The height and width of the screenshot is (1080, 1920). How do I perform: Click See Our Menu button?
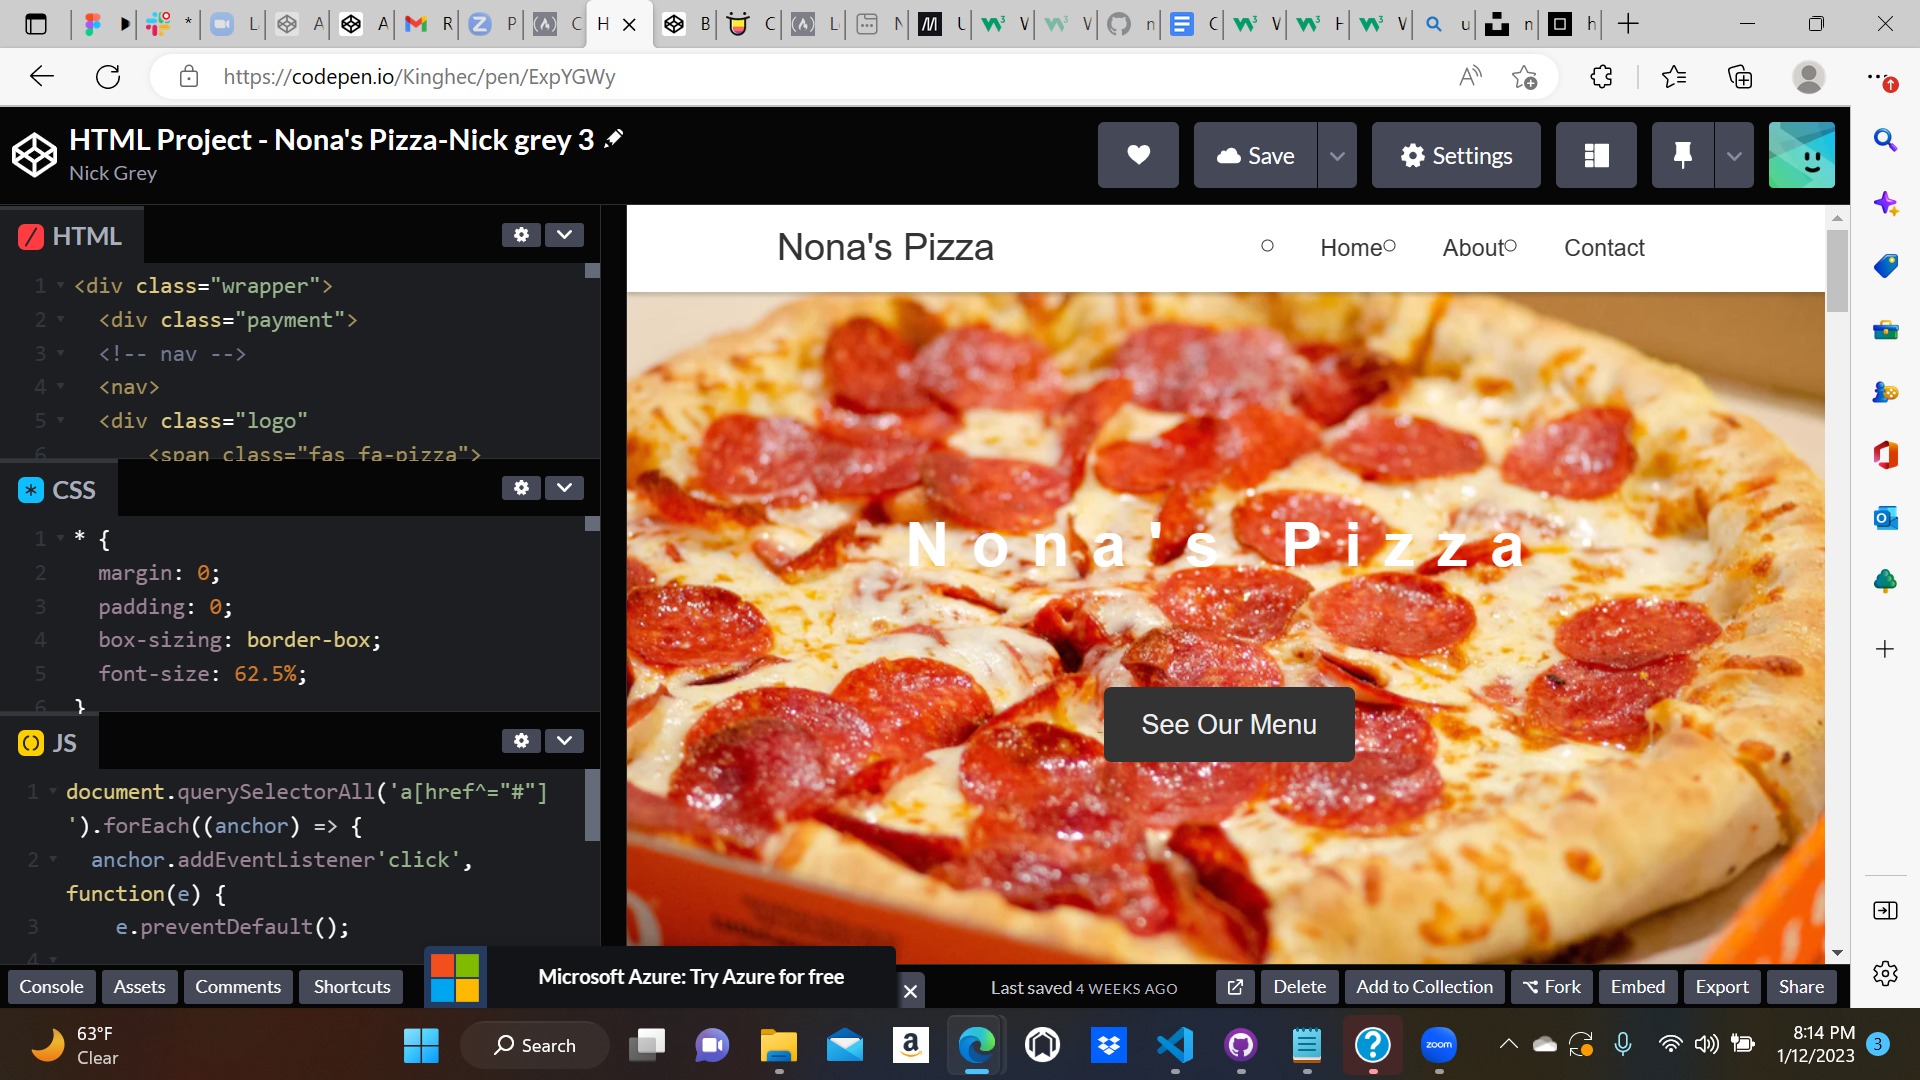1229,724
